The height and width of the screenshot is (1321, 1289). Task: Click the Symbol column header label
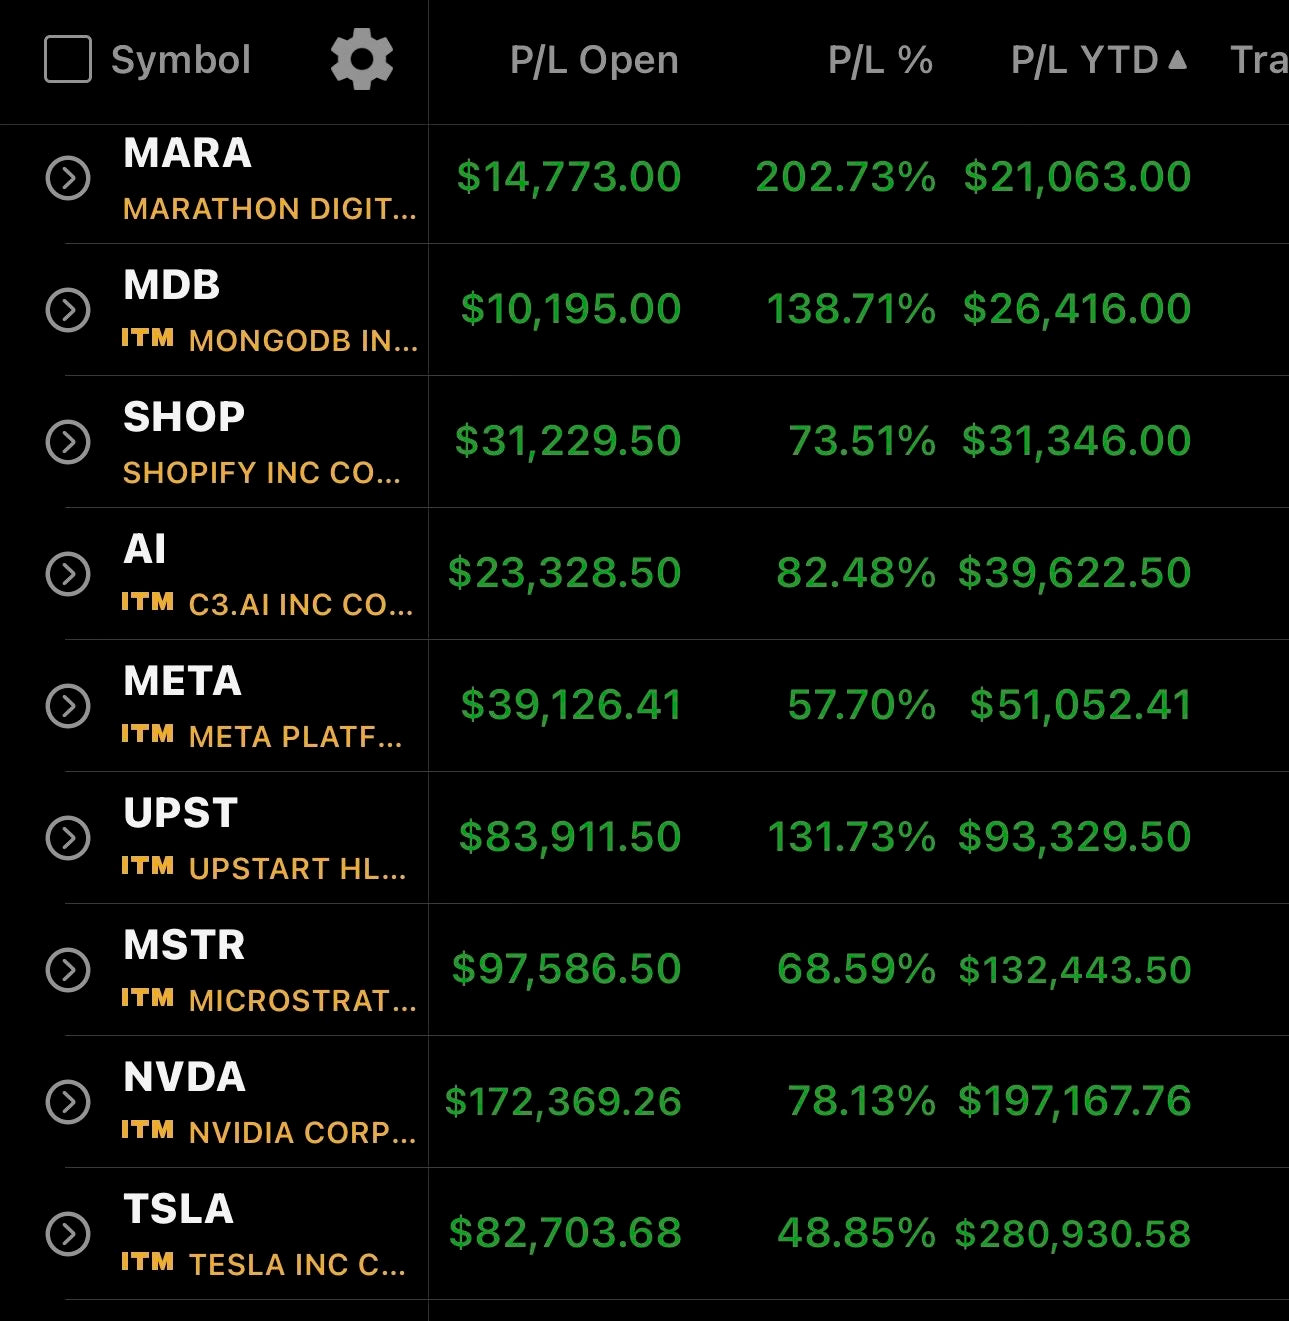point(181,60)
